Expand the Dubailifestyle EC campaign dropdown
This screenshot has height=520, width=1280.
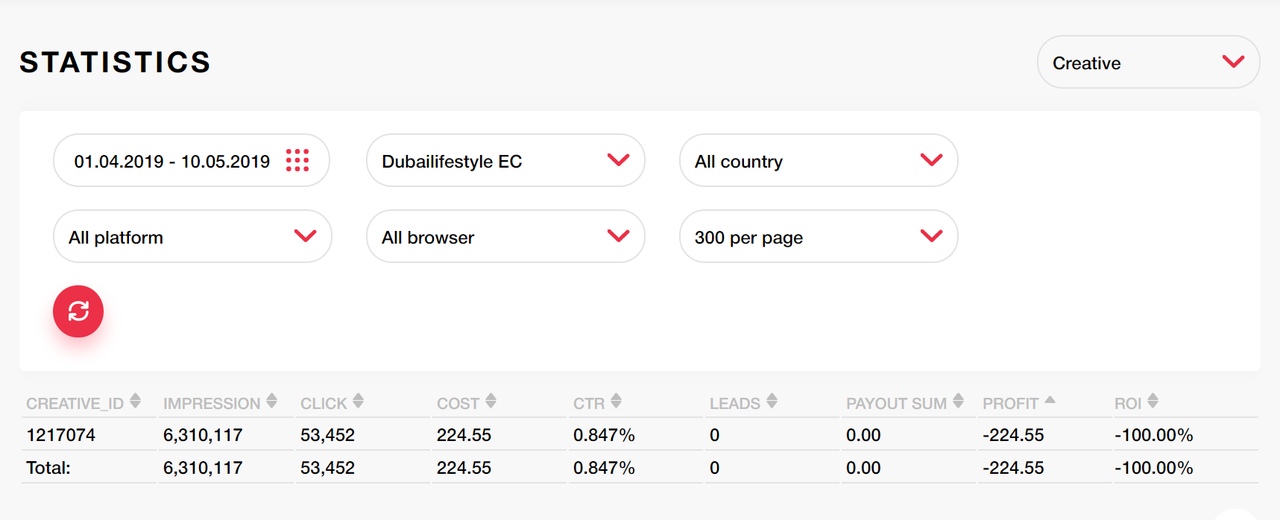[505, 161]
